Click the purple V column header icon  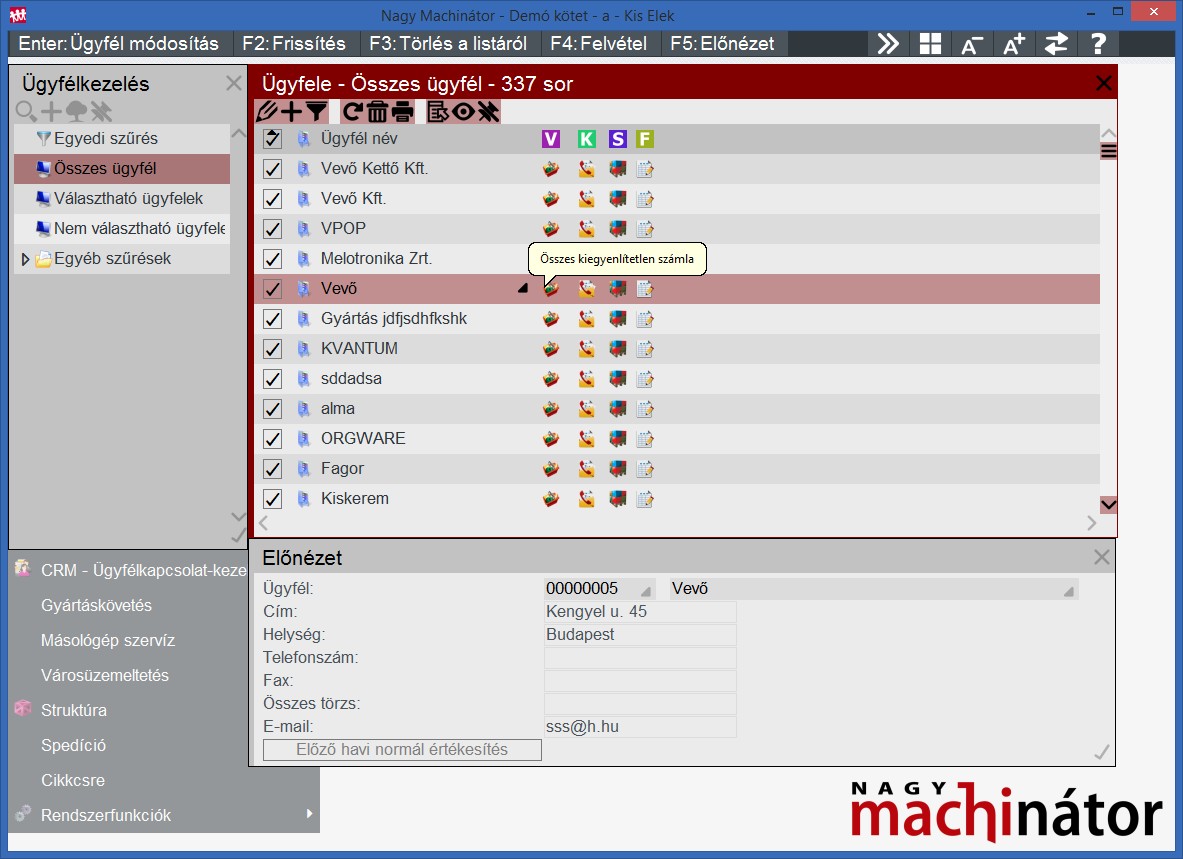tap(551, 139)
